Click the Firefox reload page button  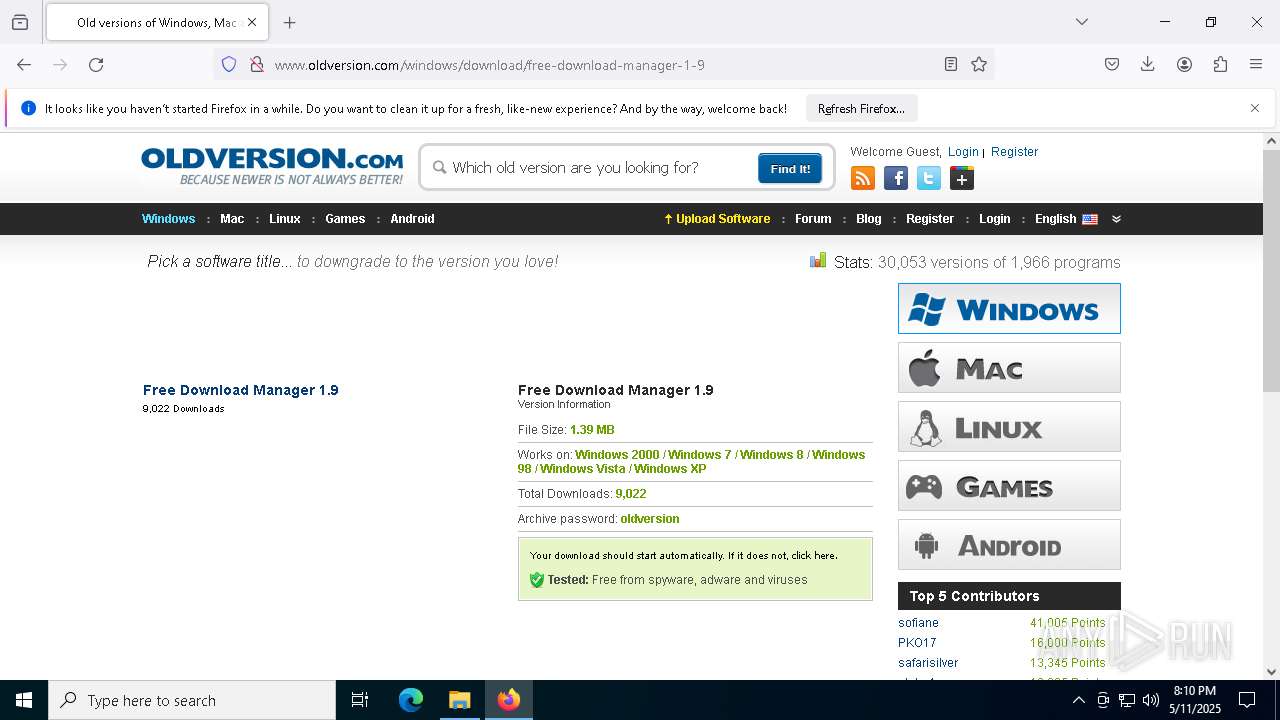(x=96, y=65)
